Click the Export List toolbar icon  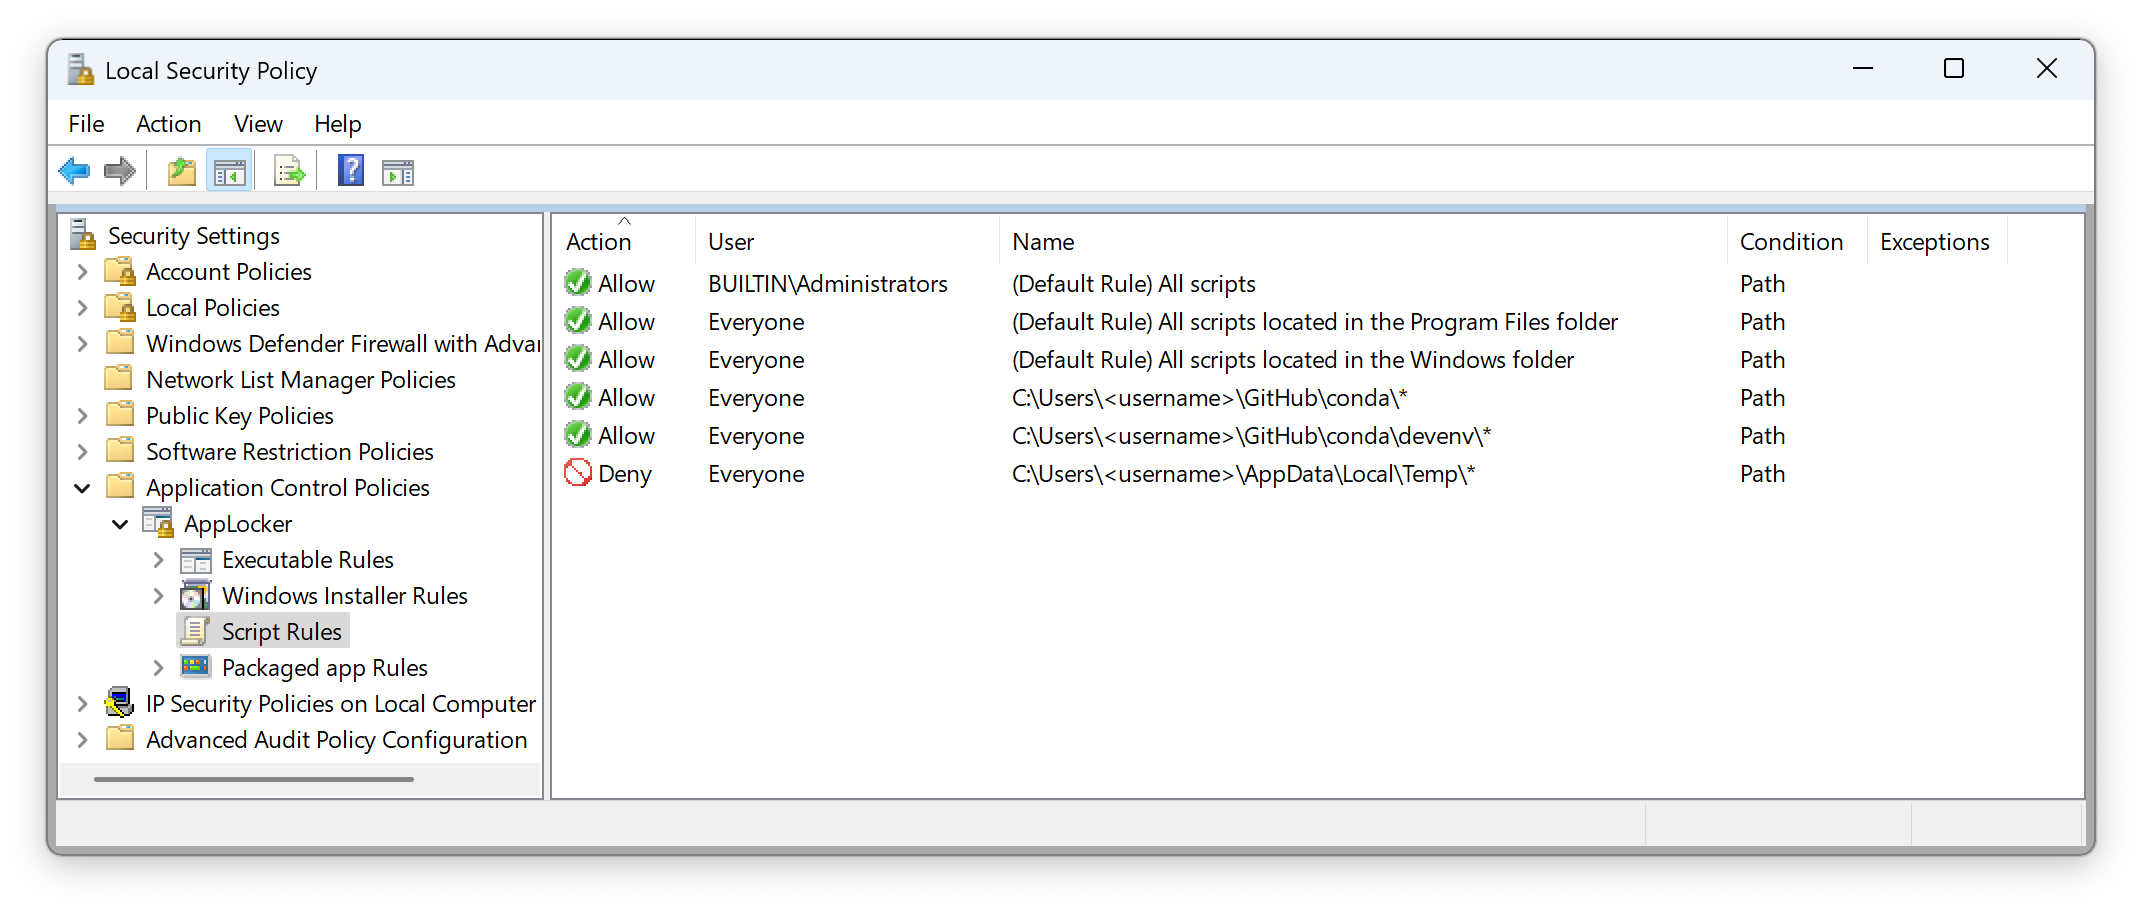click(x=289, y=172)
